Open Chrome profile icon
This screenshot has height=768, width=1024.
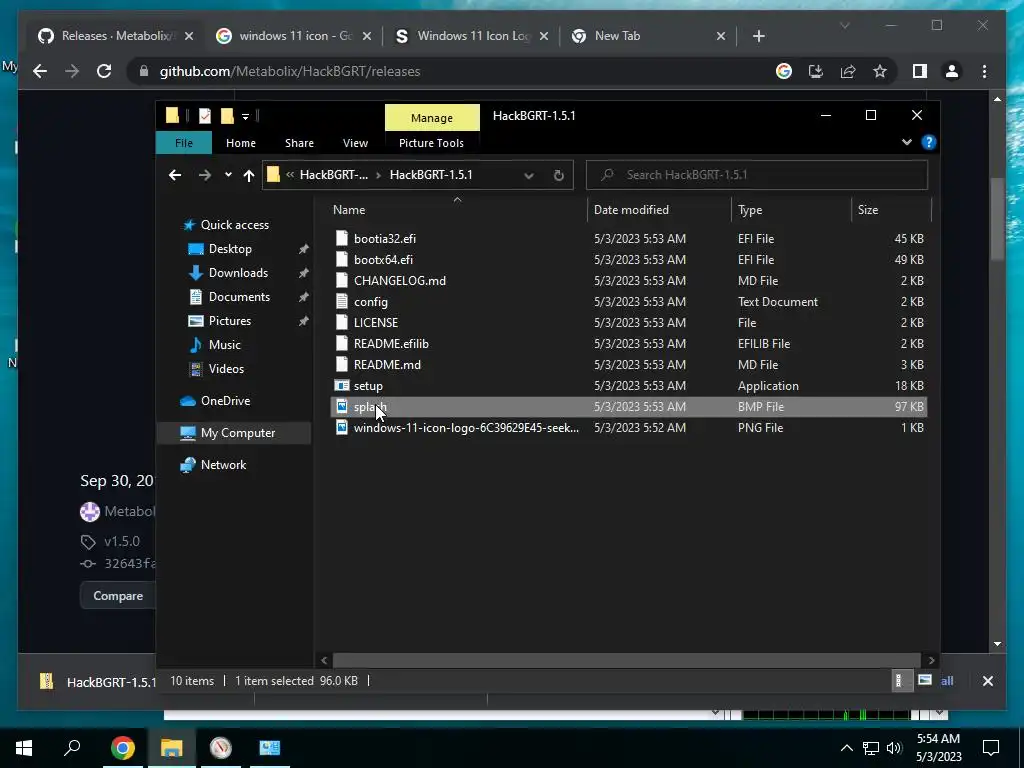(952, 71)
